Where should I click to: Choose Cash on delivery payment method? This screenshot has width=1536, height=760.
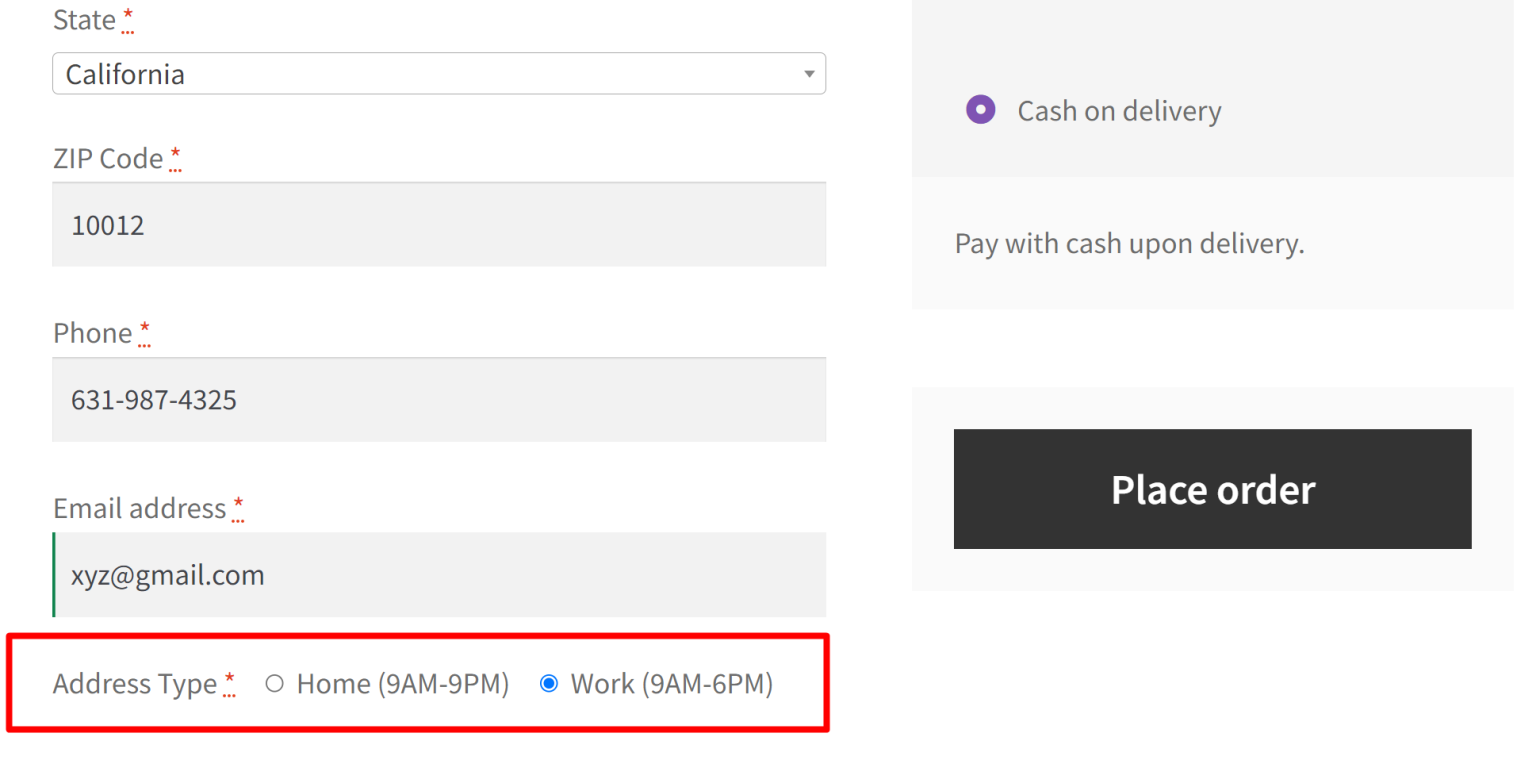click(981, 109)
